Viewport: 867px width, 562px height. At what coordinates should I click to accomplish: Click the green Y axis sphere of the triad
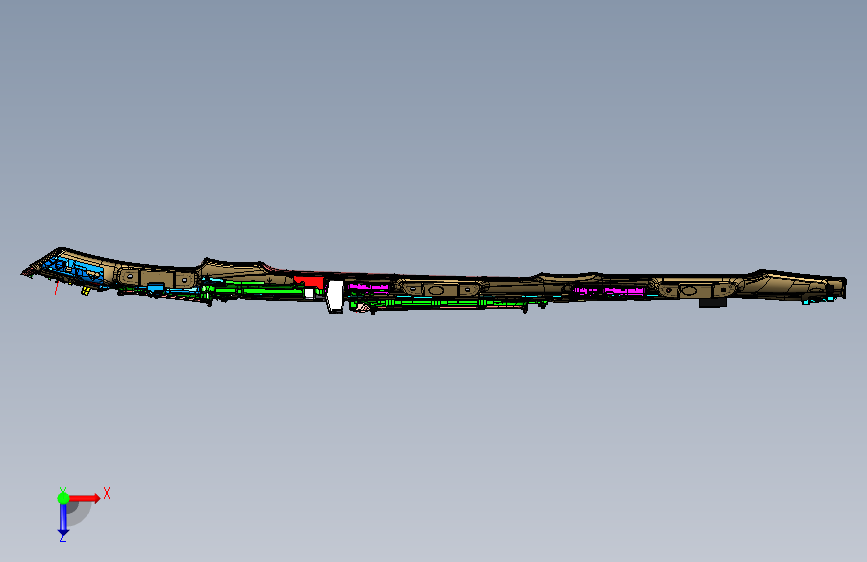coord(63,498)
